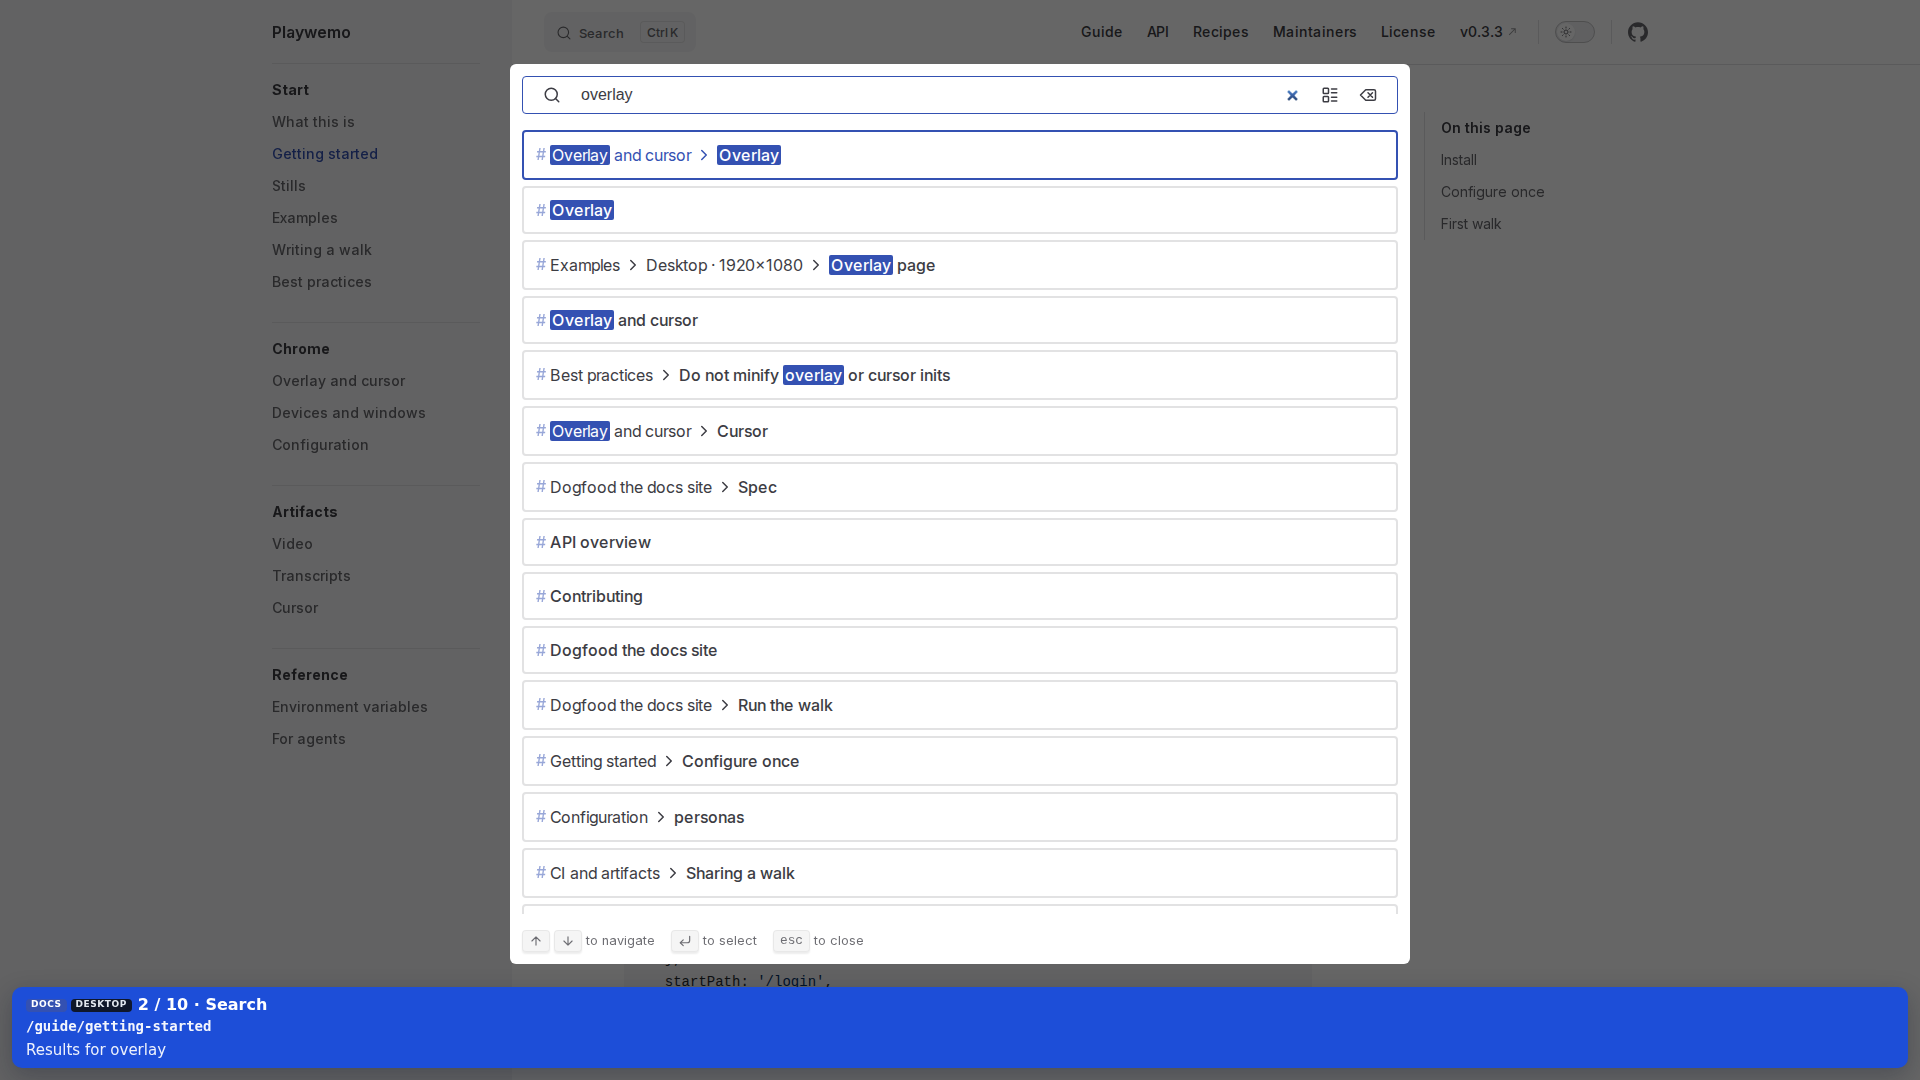Click /guide/getting-started path in banner

(119, 1026)
